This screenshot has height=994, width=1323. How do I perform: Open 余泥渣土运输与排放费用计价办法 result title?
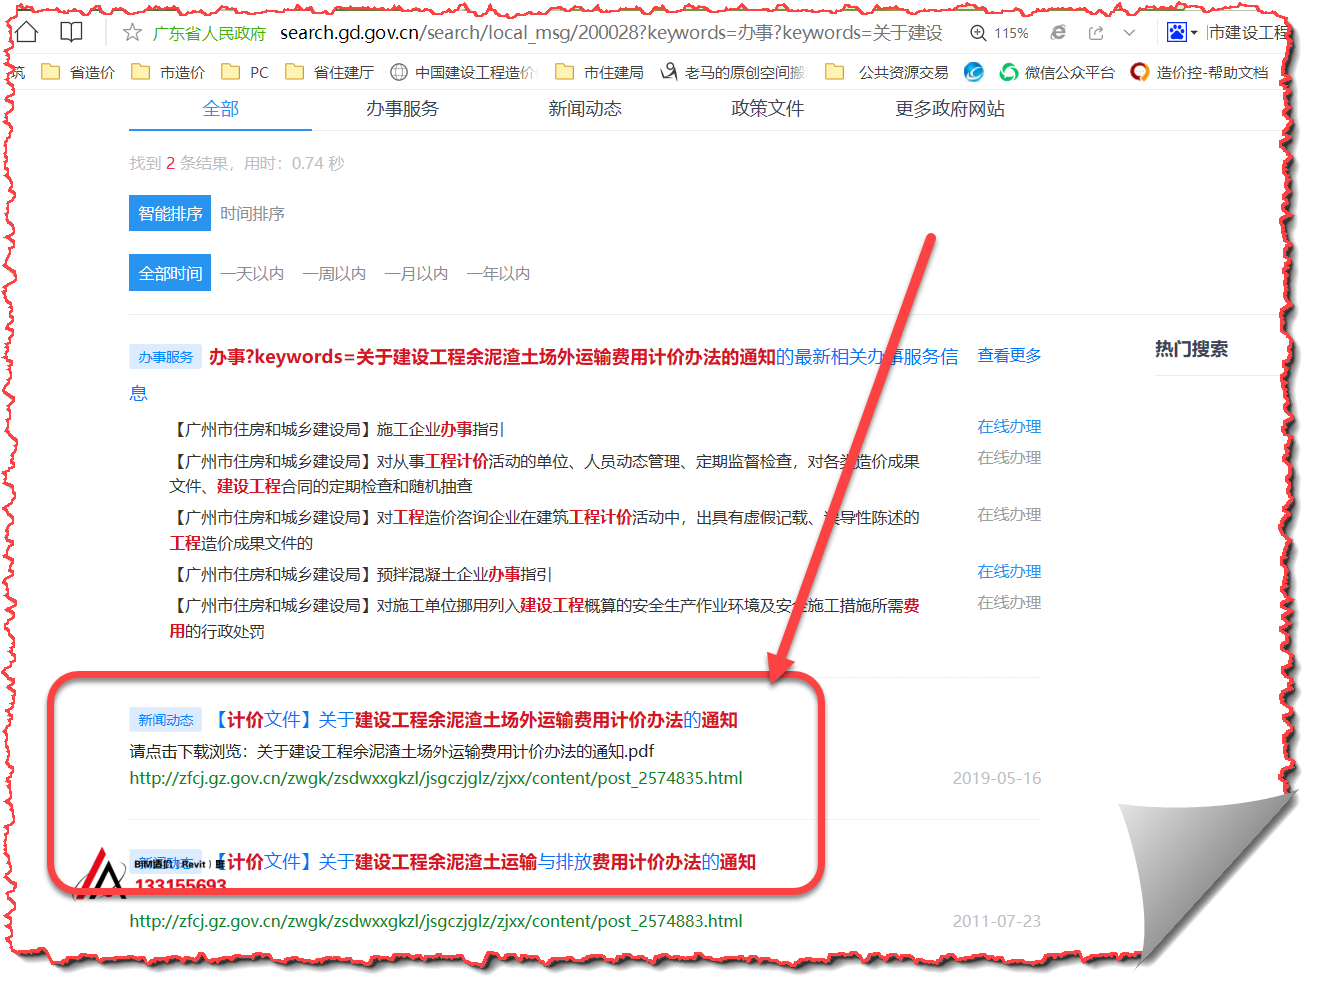[x=486, y=862]
